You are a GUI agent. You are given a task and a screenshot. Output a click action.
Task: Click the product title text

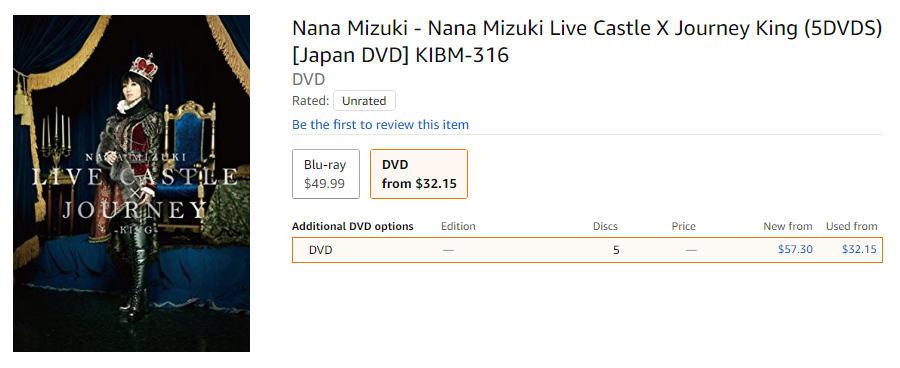(587, 42)
